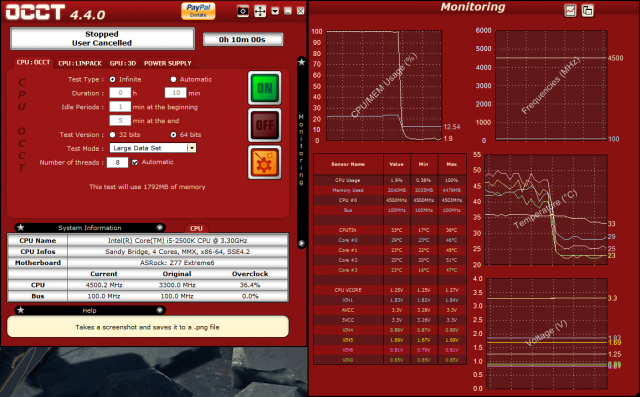The height and width of the screenshot is (397, 640).
Task: Open the down-arrow menu icon in title bar
Action: pos(275,11)
